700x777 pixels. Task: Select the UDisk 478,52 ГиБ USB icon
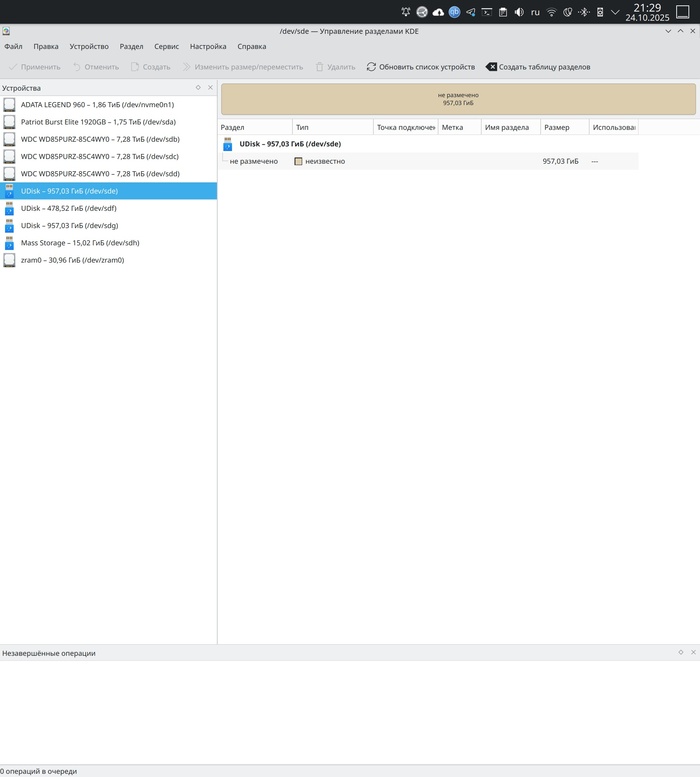[10, 208]
